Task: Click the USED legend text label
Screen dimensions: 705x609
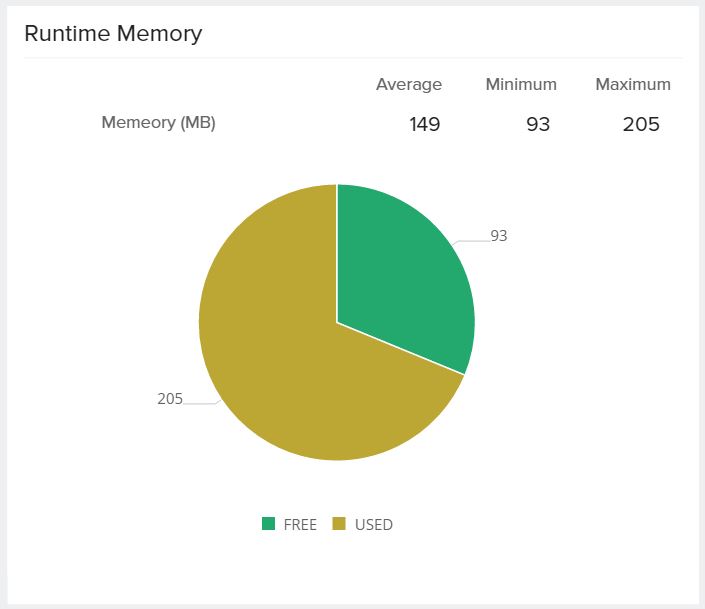Action: [x=374, y=524]
